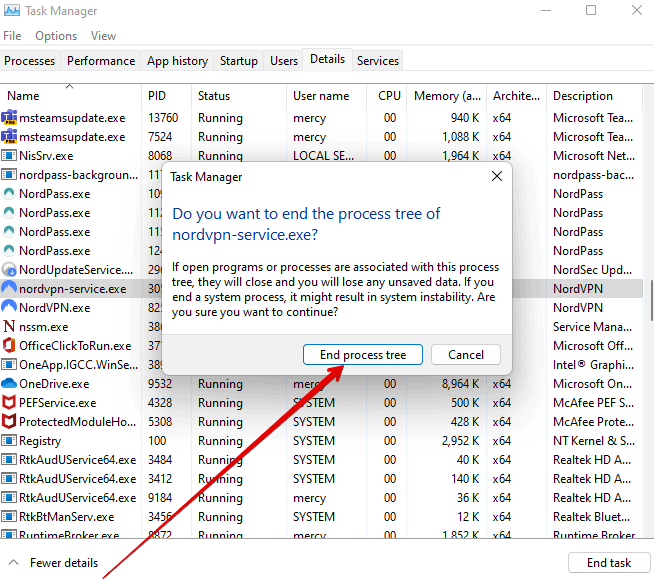The width and height of the screenshot is (654, 583).
Task: Click the OneDrive.exe cloud icon
Action: pos(10,384)
